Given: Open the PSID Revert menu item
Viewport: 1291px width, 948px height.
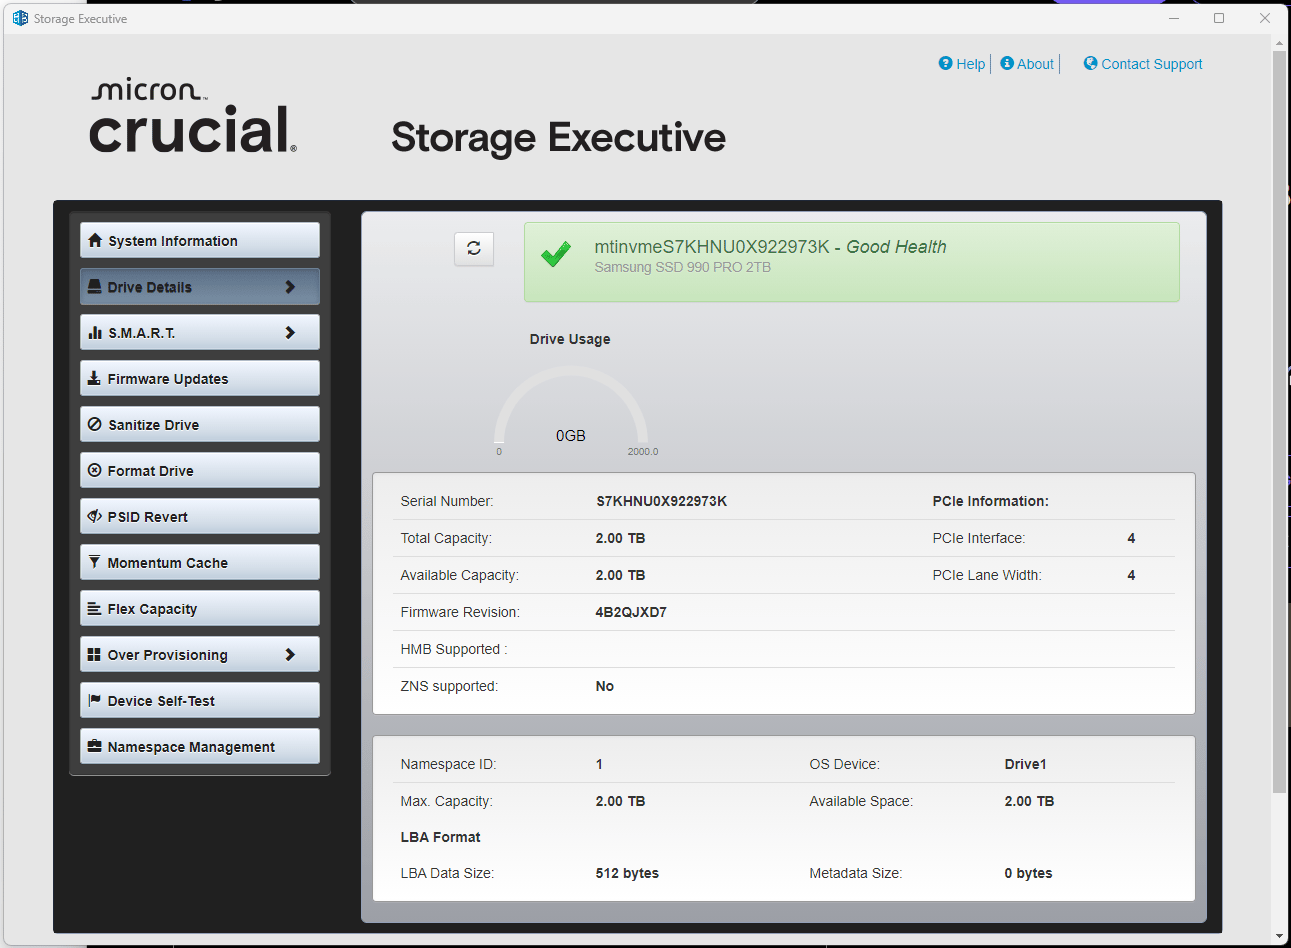Looking at the screenshot, I should (200, 516).
